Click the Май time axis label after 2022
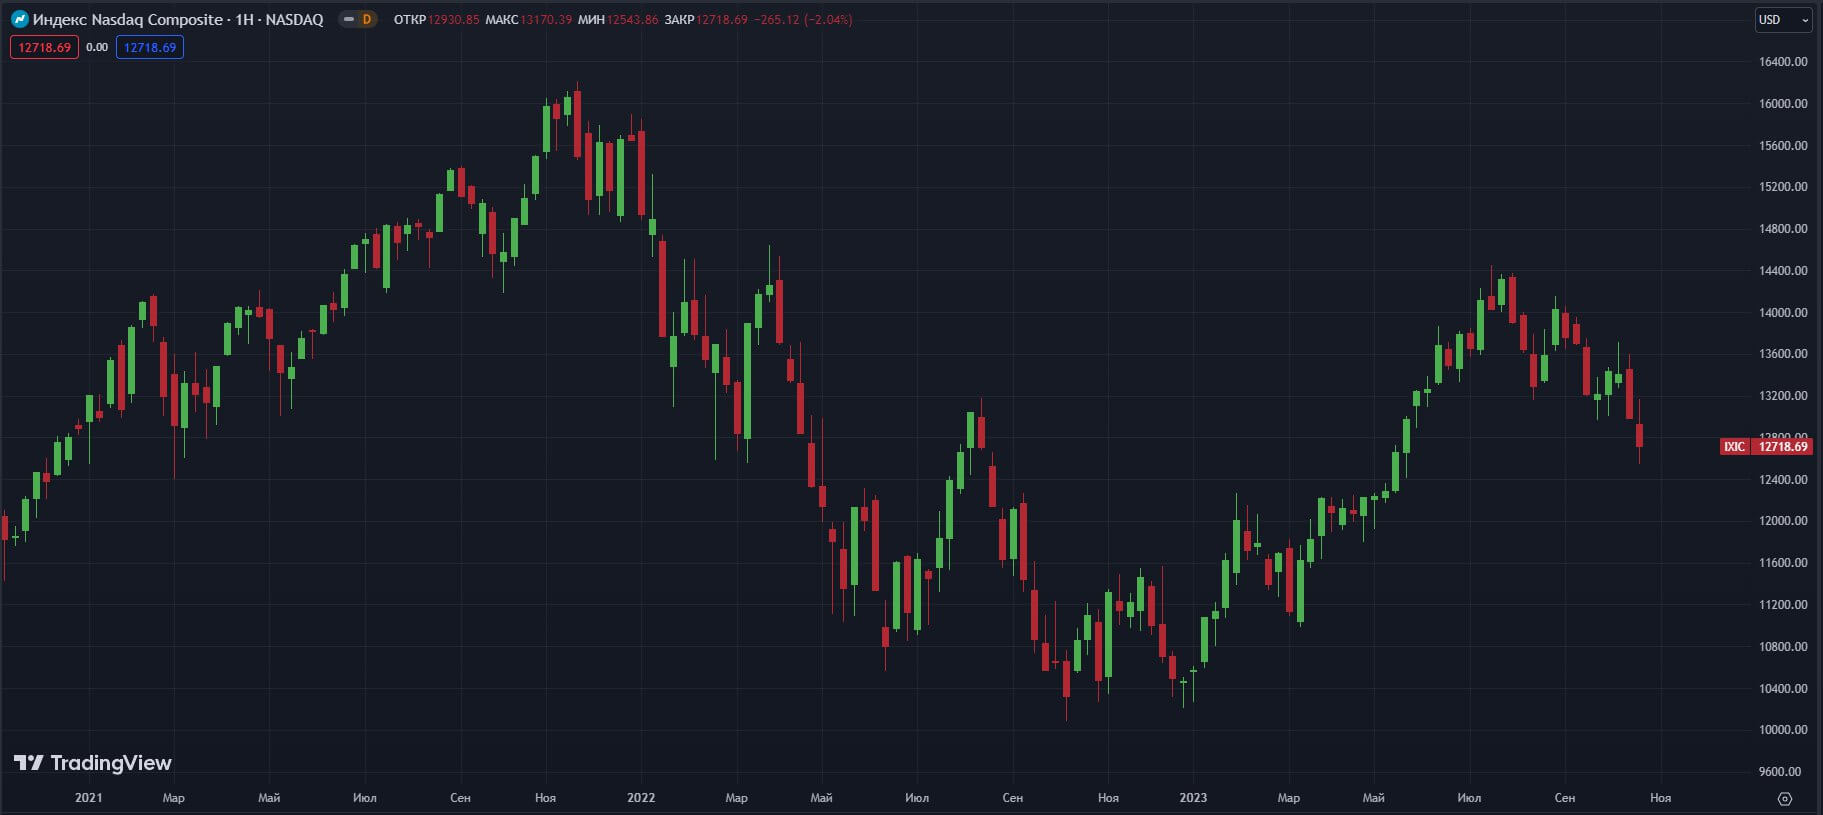 click(x=821, y=798)
